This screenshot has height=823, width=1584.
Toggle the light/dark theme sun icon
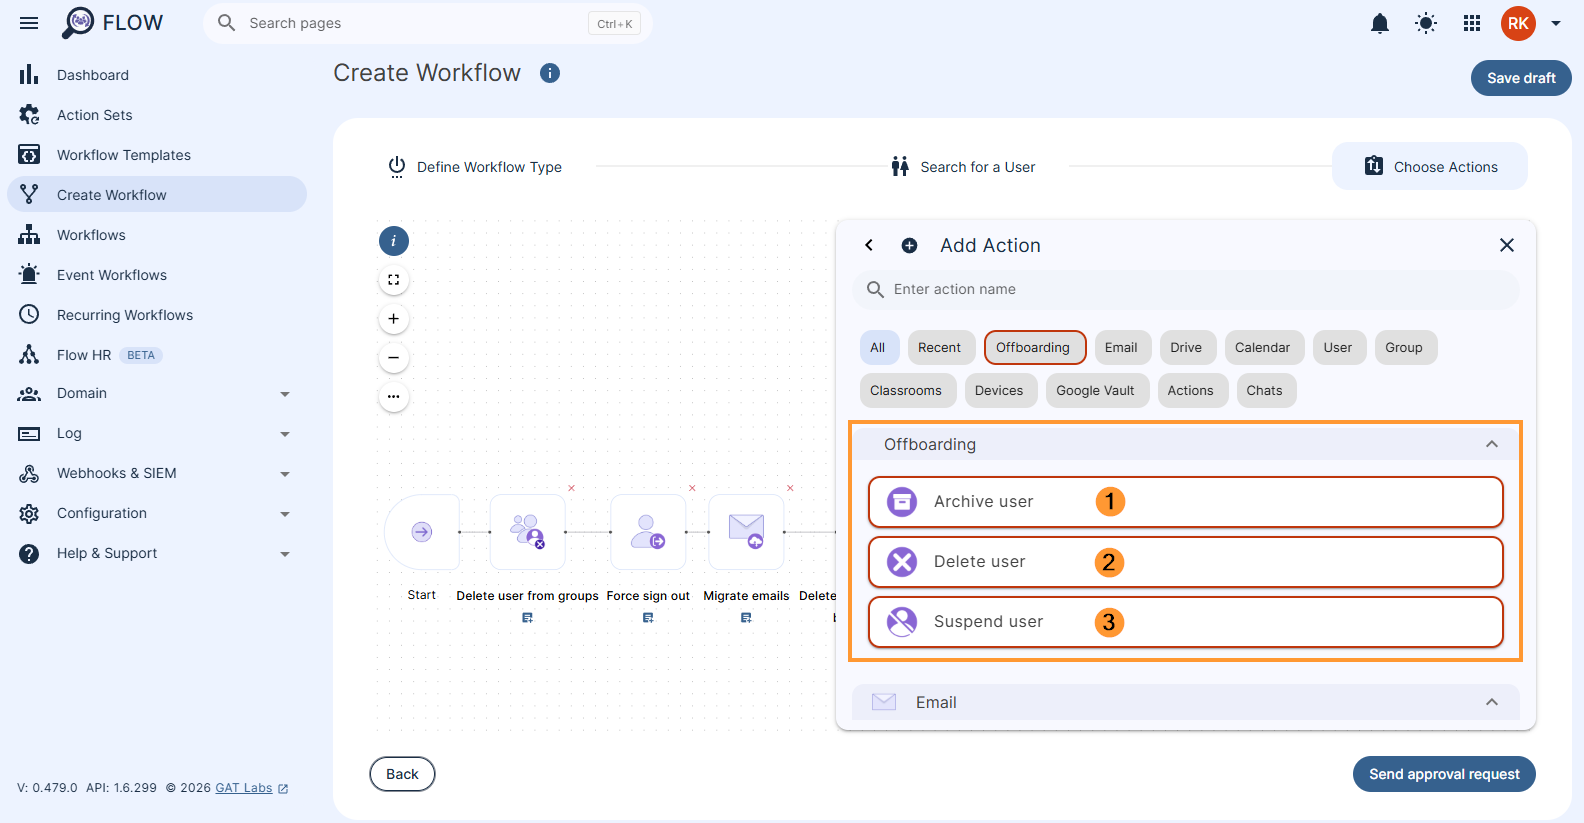tap(1426, 23)
